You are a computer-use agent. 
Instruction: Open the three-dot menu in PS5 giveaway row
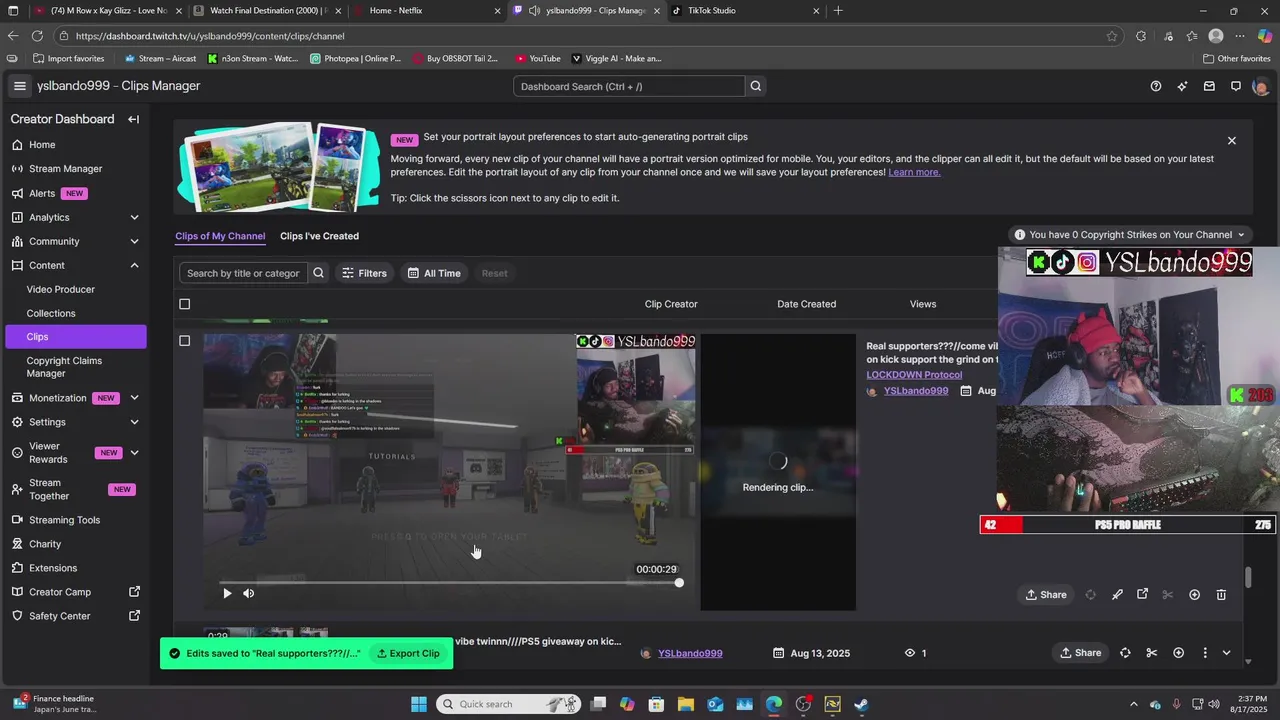pos(1204,653)
